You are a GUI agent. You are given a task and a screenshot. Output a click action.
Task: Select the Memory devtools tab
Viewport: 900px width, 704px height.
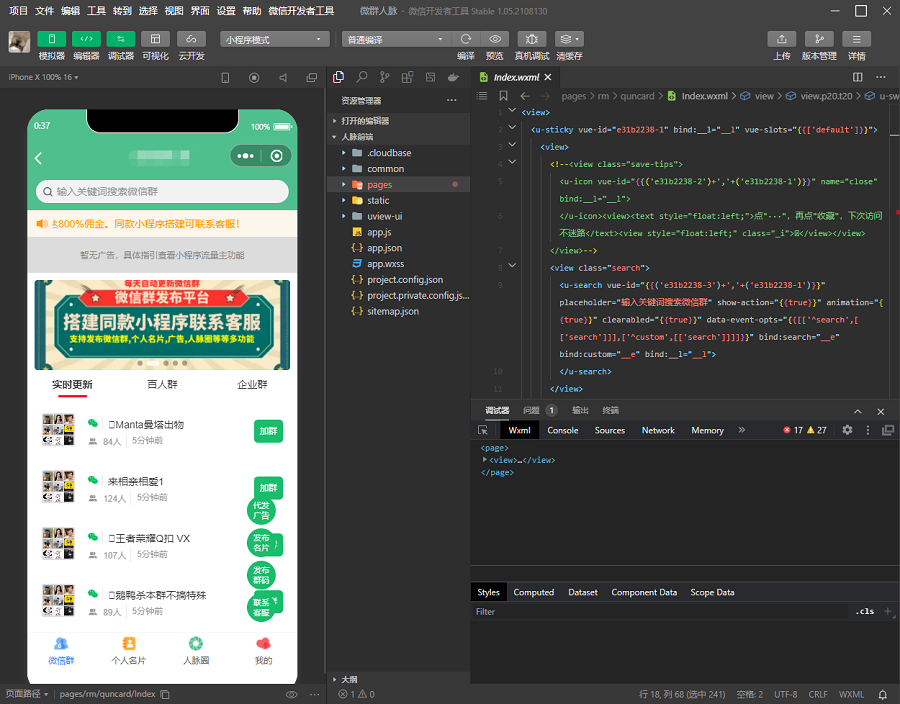point(707,430)
